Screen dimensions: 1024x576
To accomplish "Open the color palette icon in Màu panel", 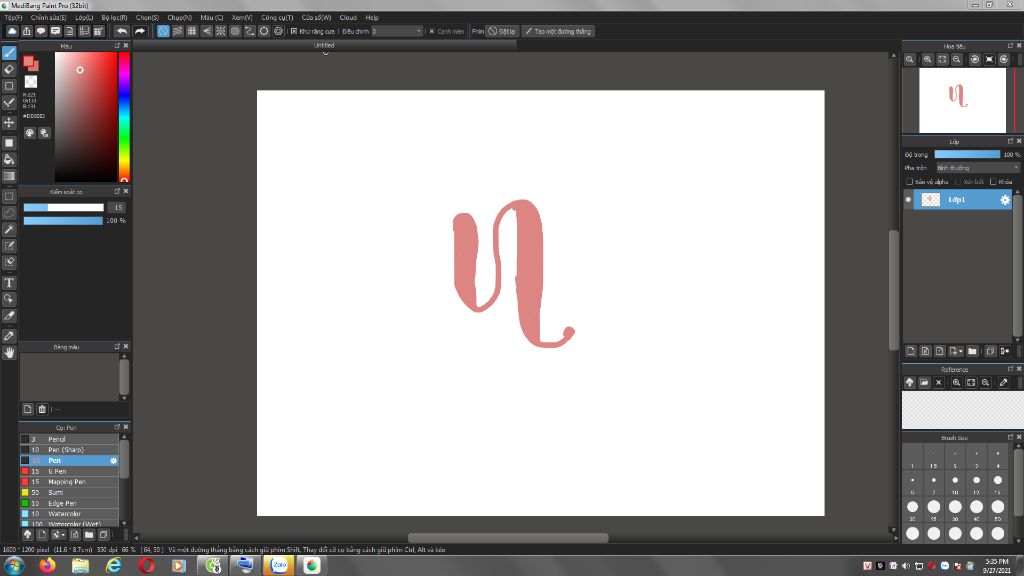I will click(30, 133).
